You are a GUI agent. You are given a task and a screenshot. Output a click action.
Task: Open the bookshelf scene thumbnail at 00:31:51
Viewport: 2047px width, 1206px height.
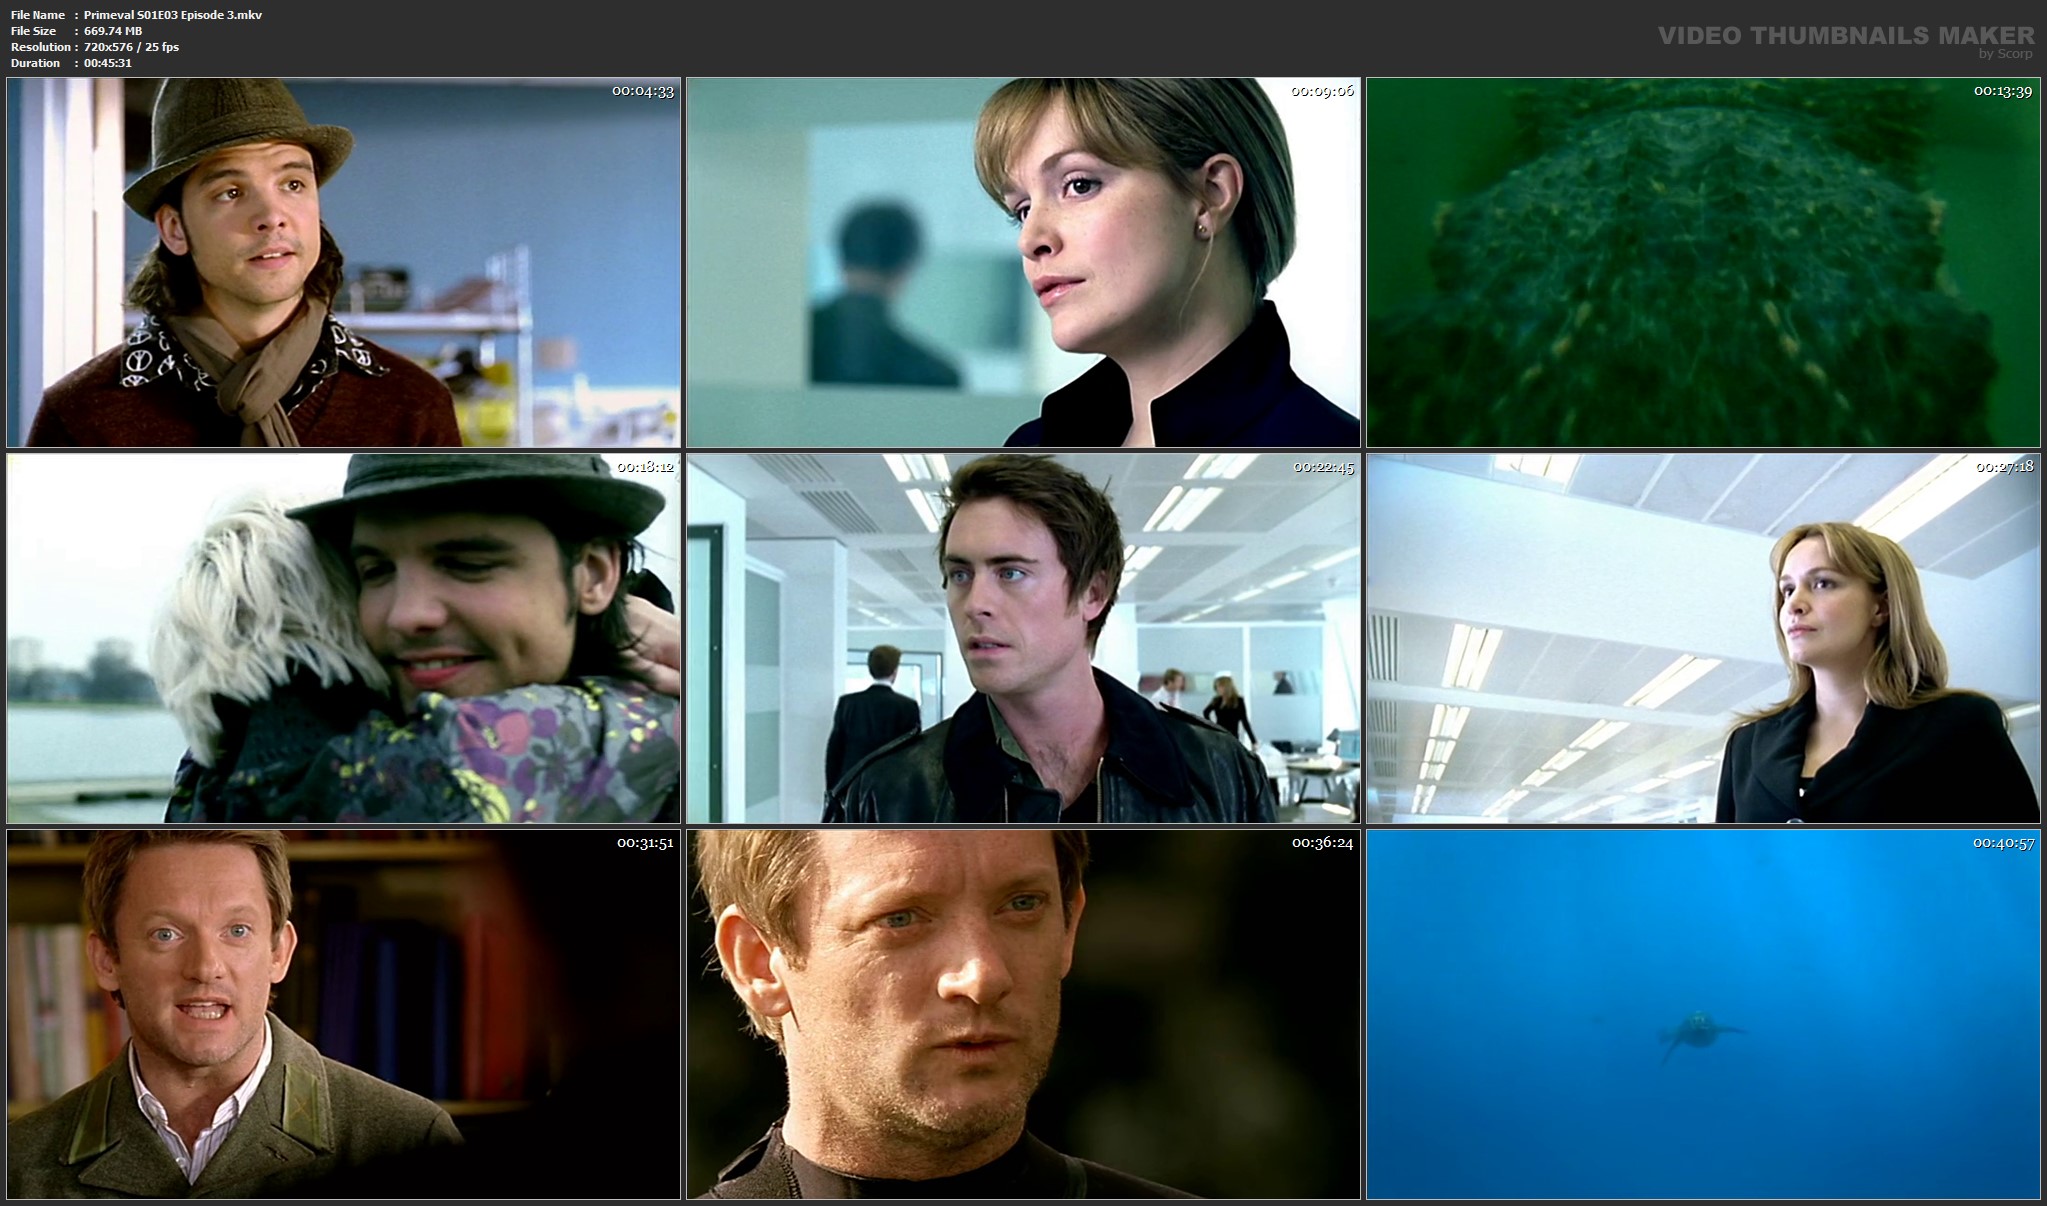pyautogui.click(x=343, y=1014)
